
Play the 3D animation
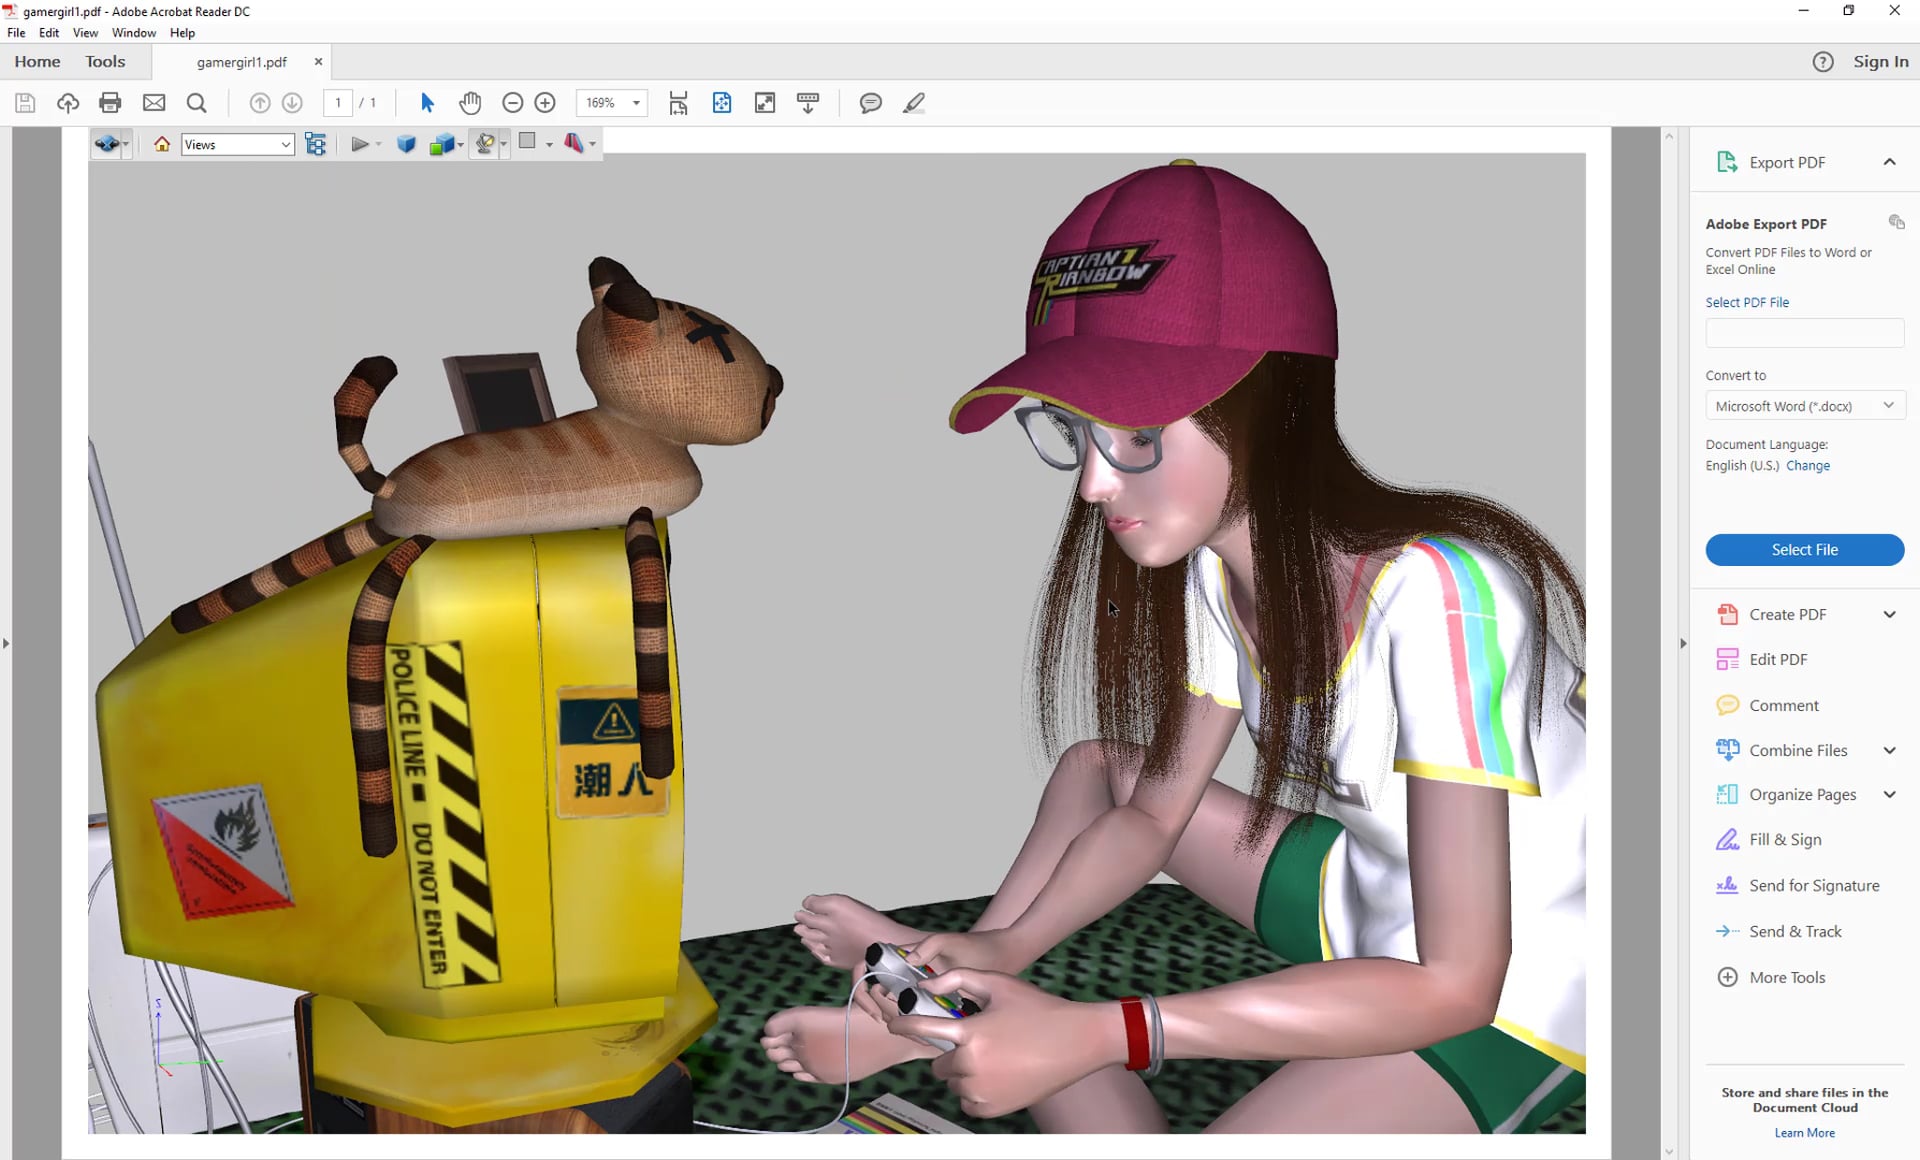coord(361,143)
